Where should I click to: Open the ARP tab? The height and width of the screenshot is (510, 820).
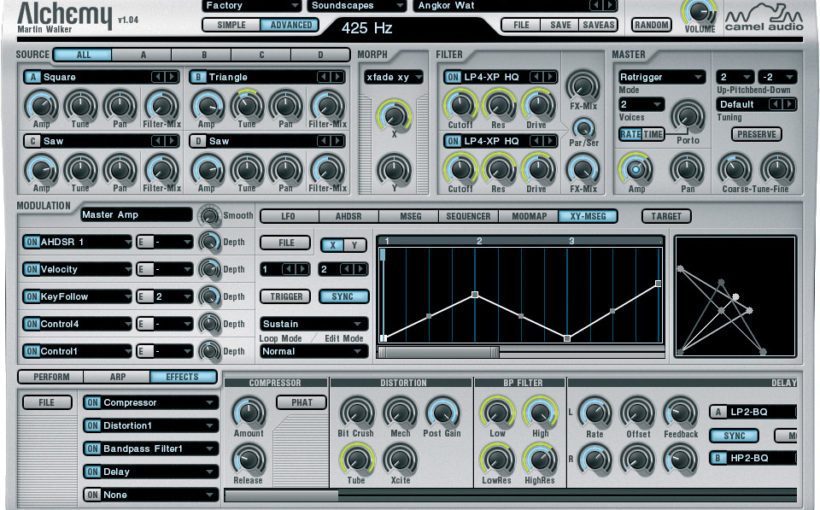pyautogui.click(x=117, y=377)
